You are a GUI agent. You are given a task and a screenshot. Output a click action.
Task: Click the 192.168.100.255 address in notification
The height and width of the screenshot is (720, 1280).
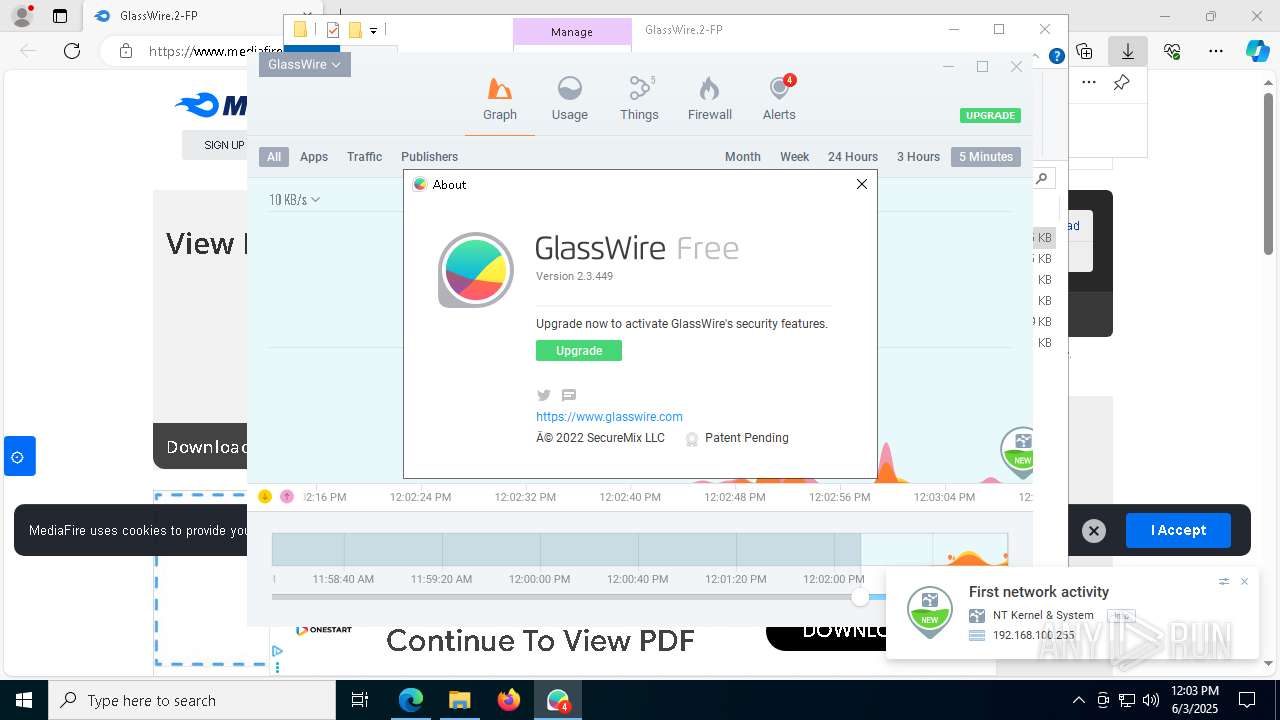click(1033, 635)
